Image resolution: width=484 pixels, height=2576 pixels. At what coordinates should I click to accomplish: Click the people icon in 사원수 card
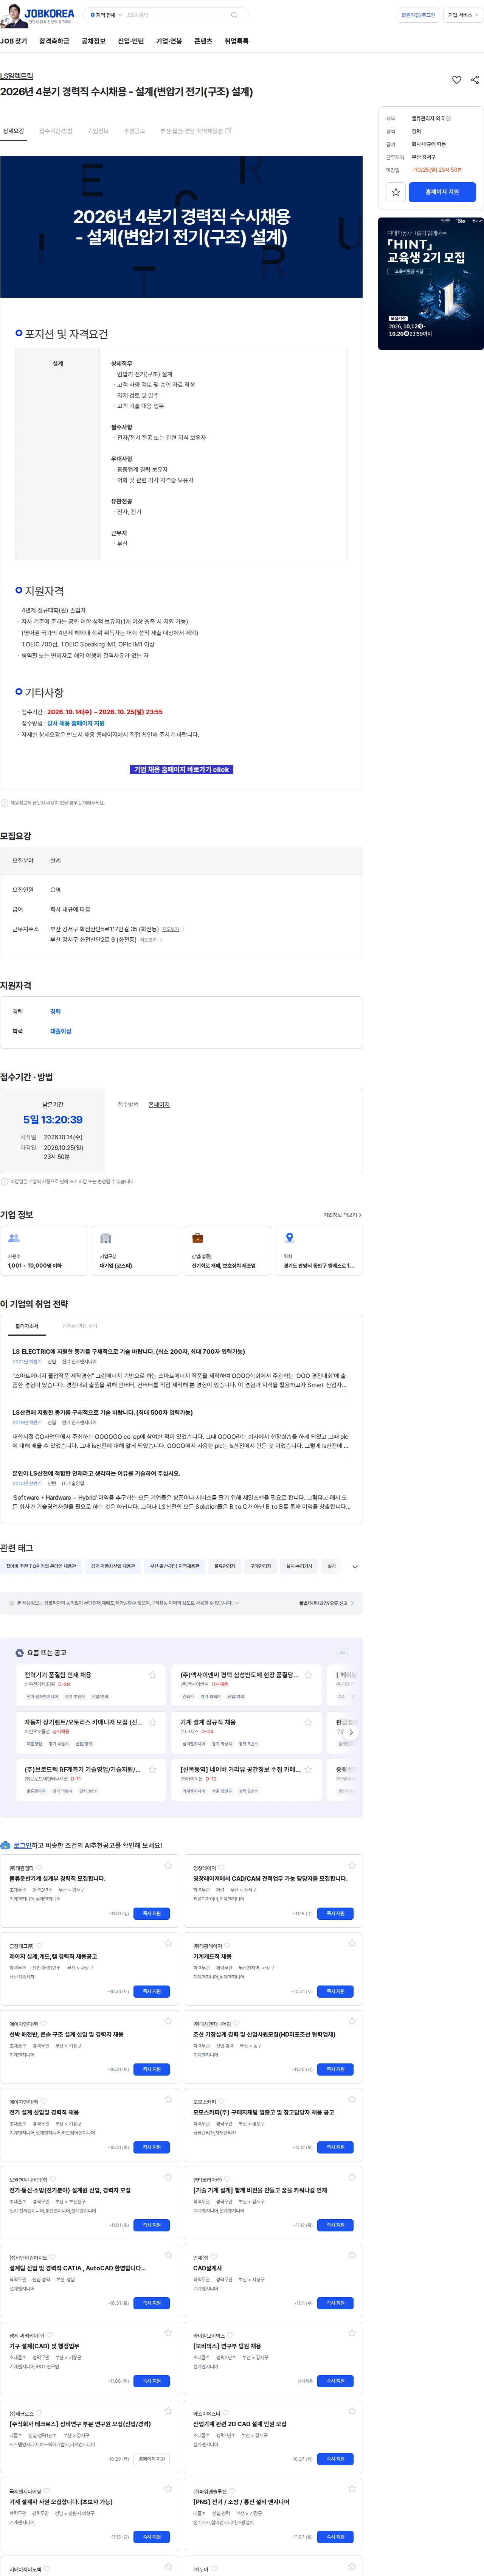[x=14, y=1238]
